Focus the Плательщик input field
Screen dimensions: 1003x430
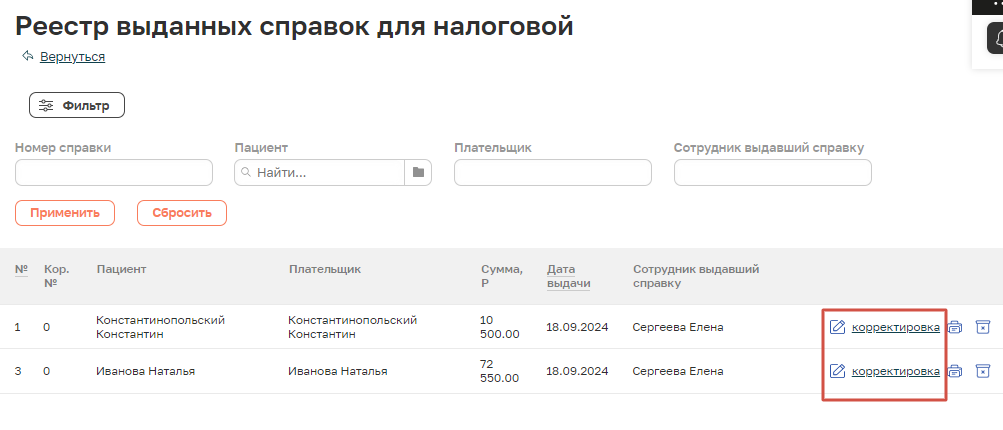(552, 173)
